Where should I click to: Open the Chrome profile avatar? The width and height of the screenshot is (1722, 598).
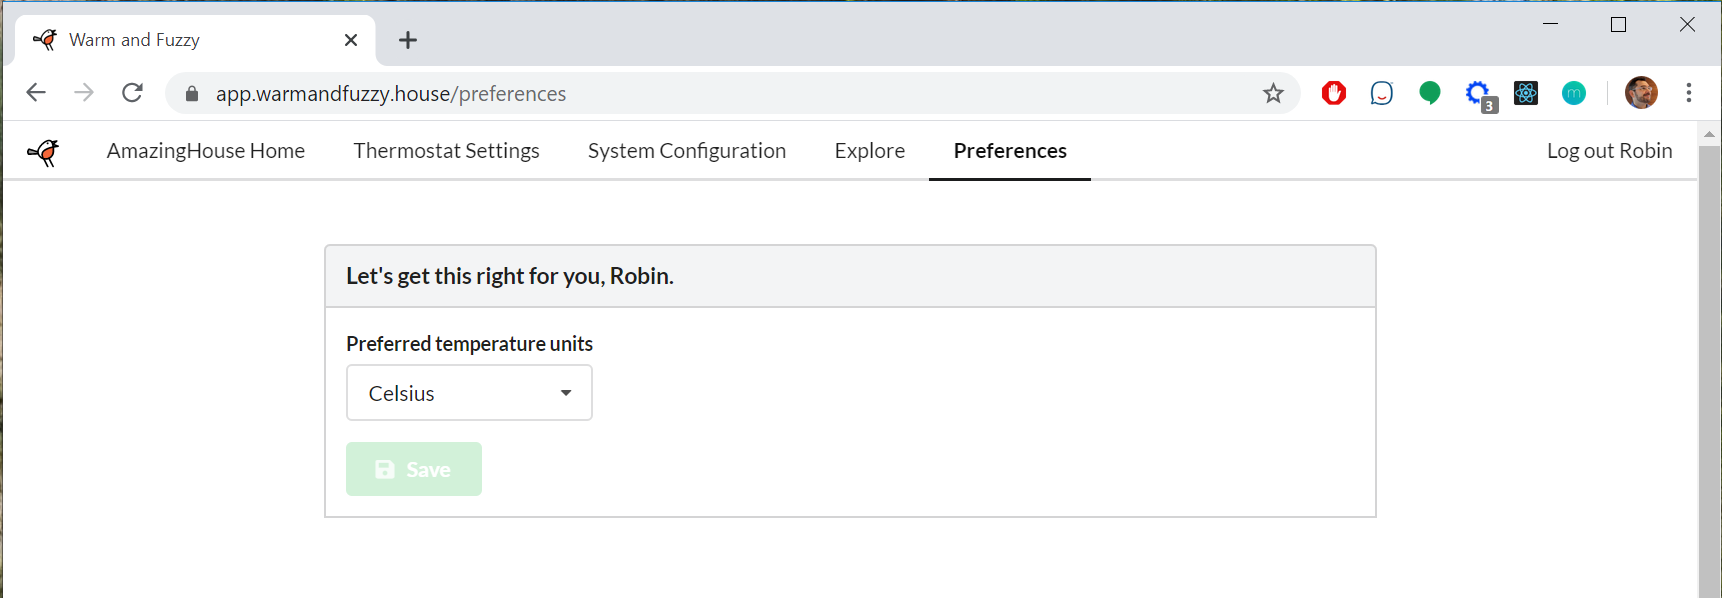click(1640, 93)
